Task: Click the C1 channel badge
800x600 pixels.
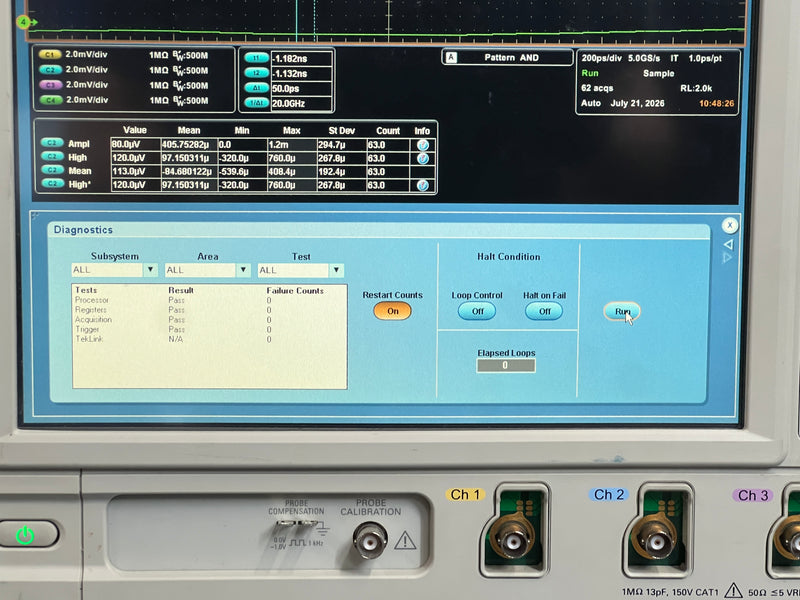Action: (x=50, y=55)
